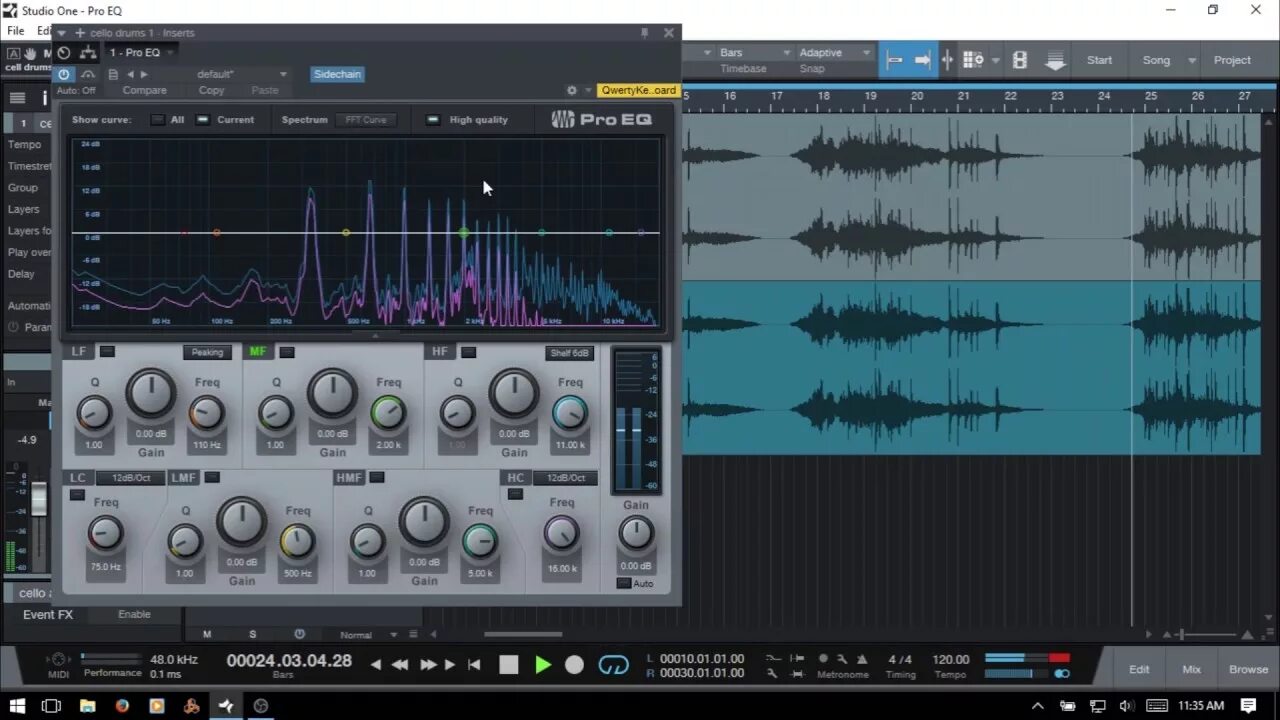This screenshot has height=720, width=1280.
Task: Click the plugin routing icon in Inserts header
Action: pos(88,53)
